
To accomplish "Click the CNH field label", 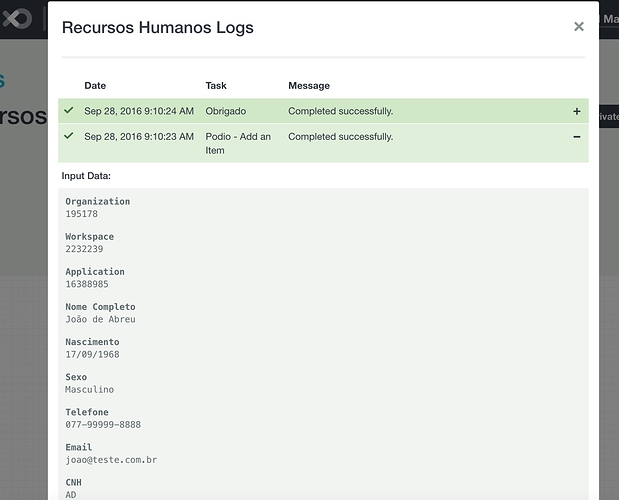I will (73, 482).
